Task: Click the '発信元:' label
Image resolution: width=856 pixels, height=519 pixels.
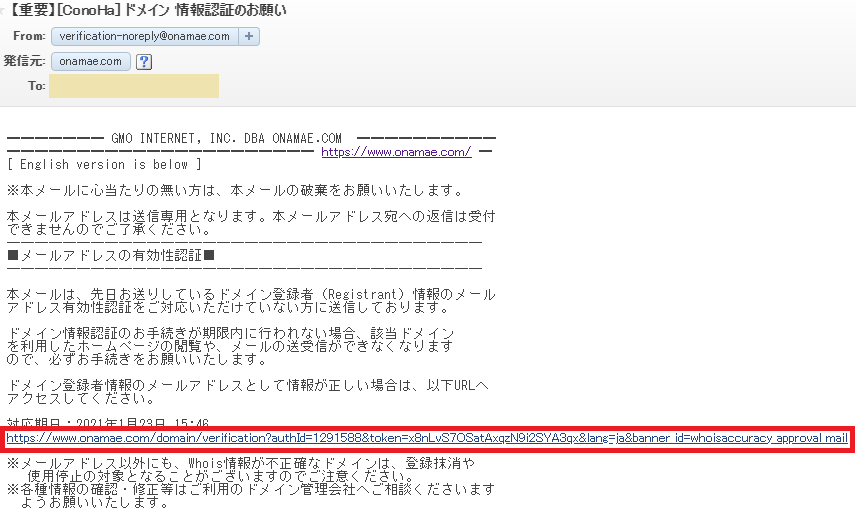Action: pos(25,61)
